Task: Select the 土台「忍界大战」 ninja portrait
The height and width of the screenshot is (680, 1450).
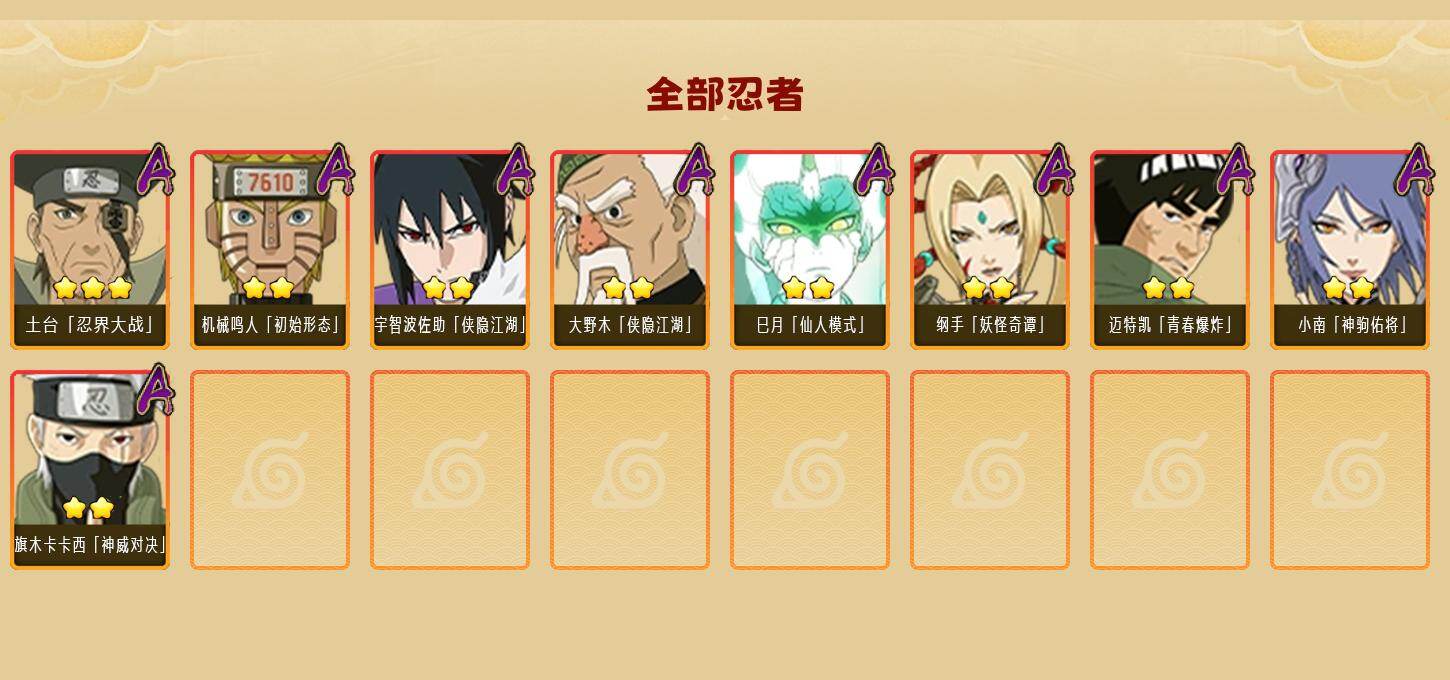Action: click(x=90, y=250)
